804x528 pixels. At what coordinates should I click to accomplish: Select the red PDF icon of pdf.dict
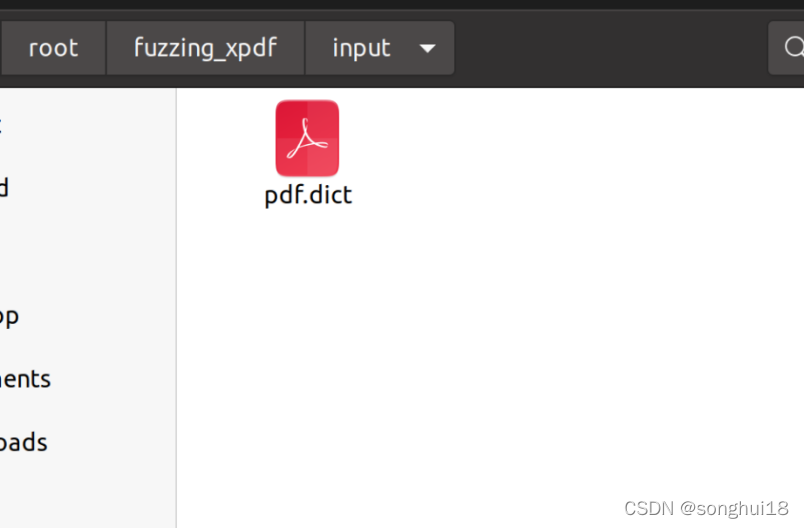point(307,138)
